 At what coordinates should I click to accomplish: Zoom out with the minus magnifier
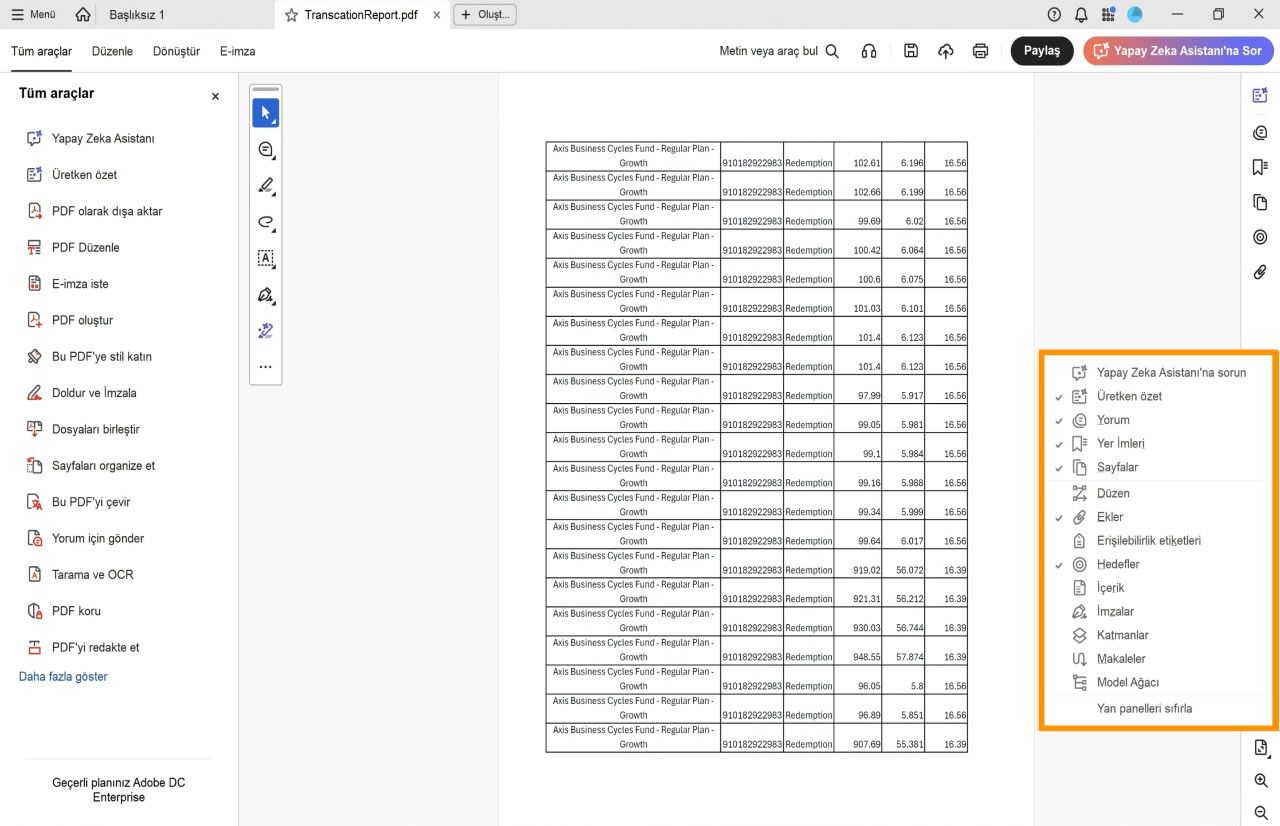point(1261,813)
